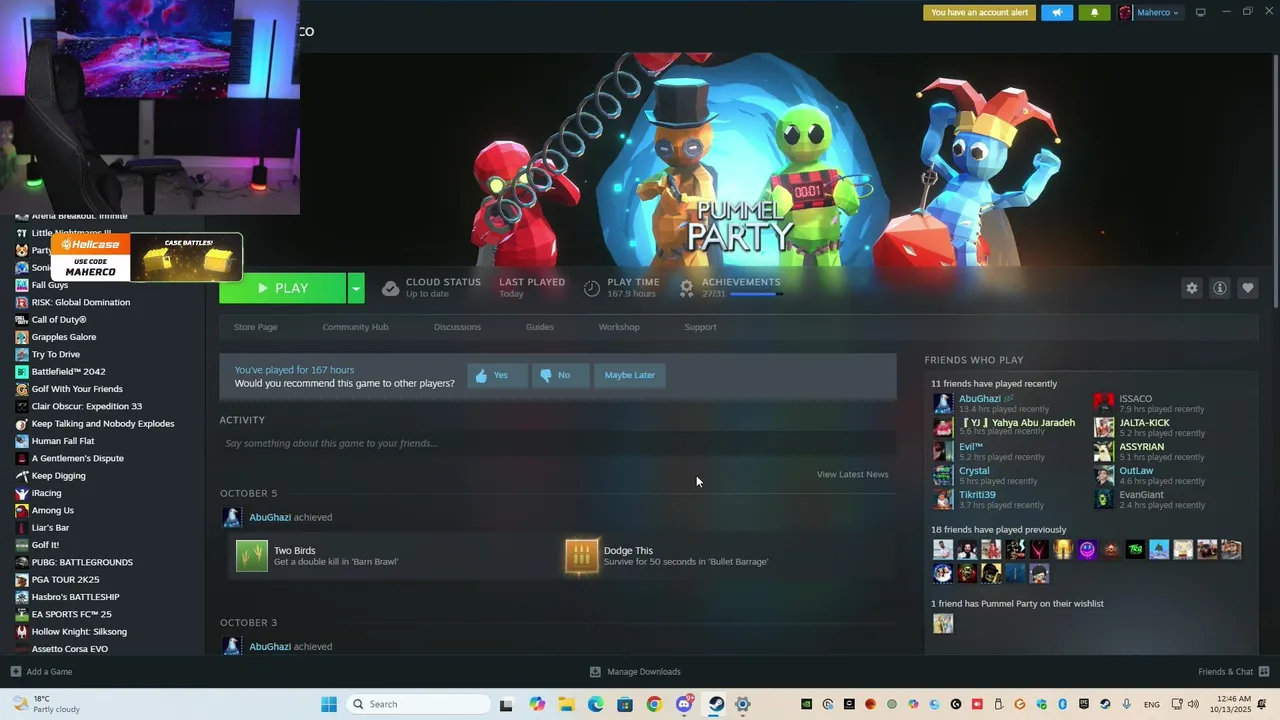Open the Windows Start menu
This screenshot has height=720, width=1280.
tap(329, 704)
